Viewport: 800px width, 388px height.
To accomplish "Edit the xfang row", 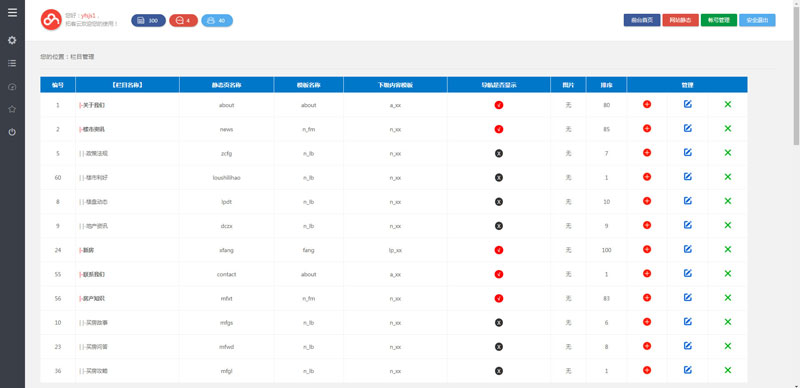I will click(688, 249).
